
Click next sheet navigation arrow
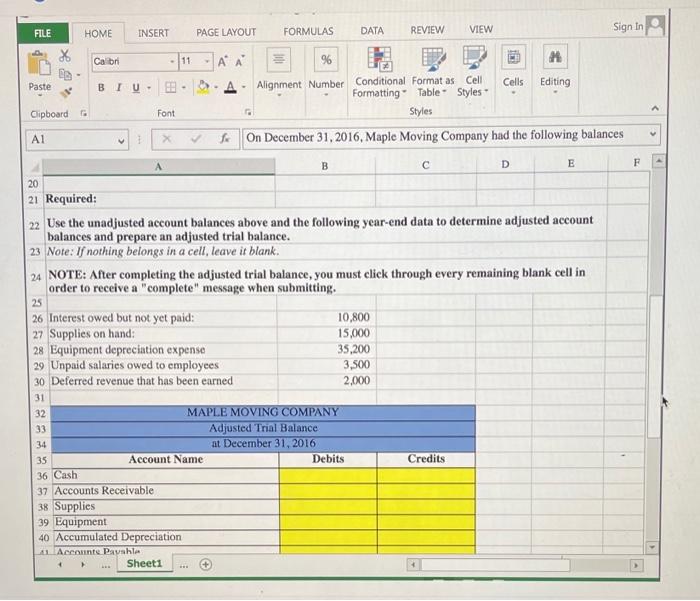point(83,564)
